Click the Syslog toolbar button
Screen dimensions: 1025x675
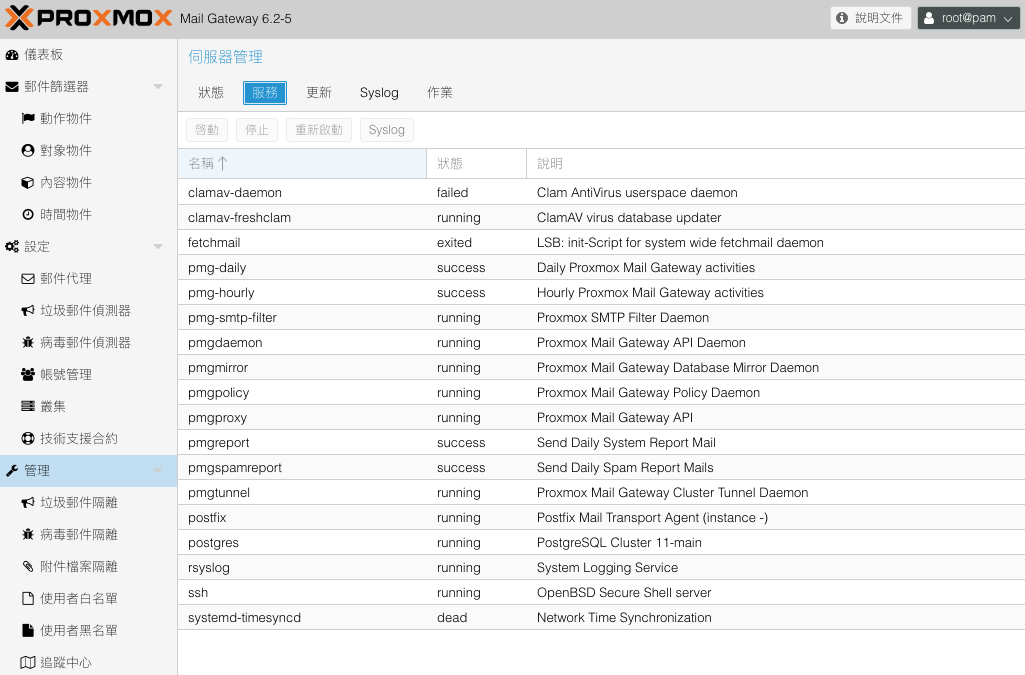[386, 130]
